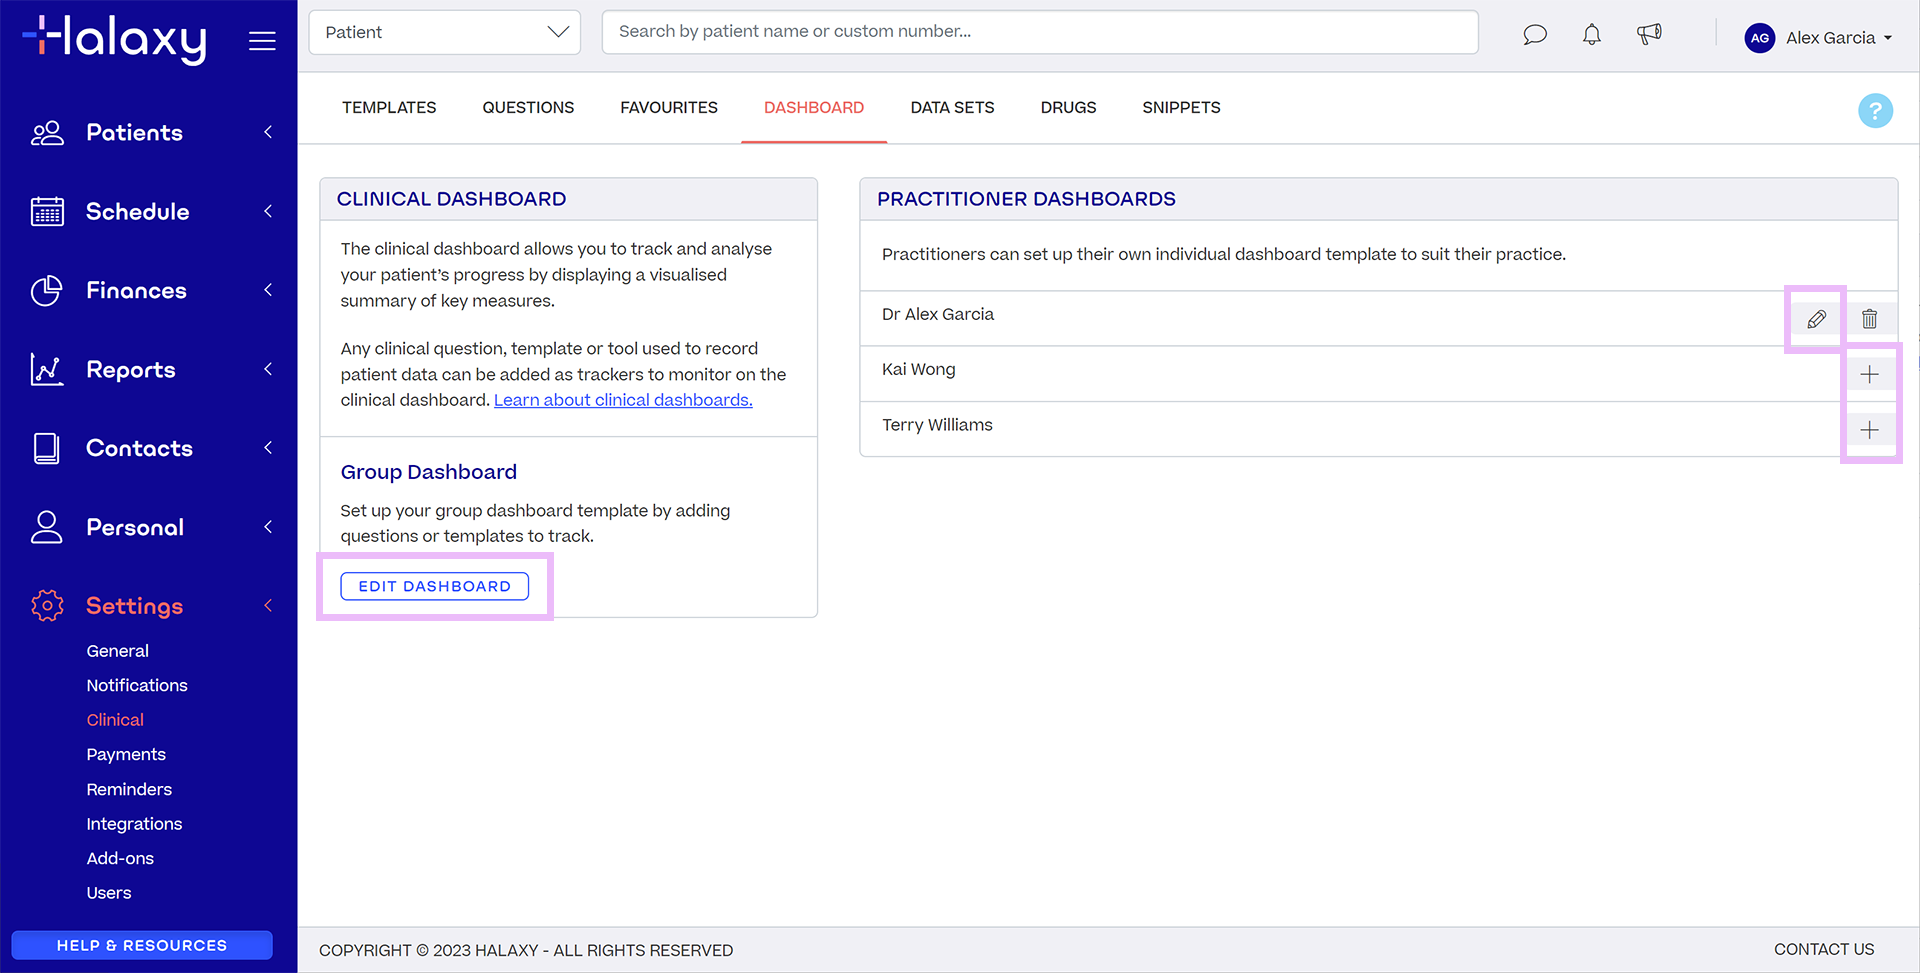This screenshot has width=1920, height=973.
Task: Edit Dr Alex Garcia's dashboard with pencil icon
Action: coord(1815,318)
